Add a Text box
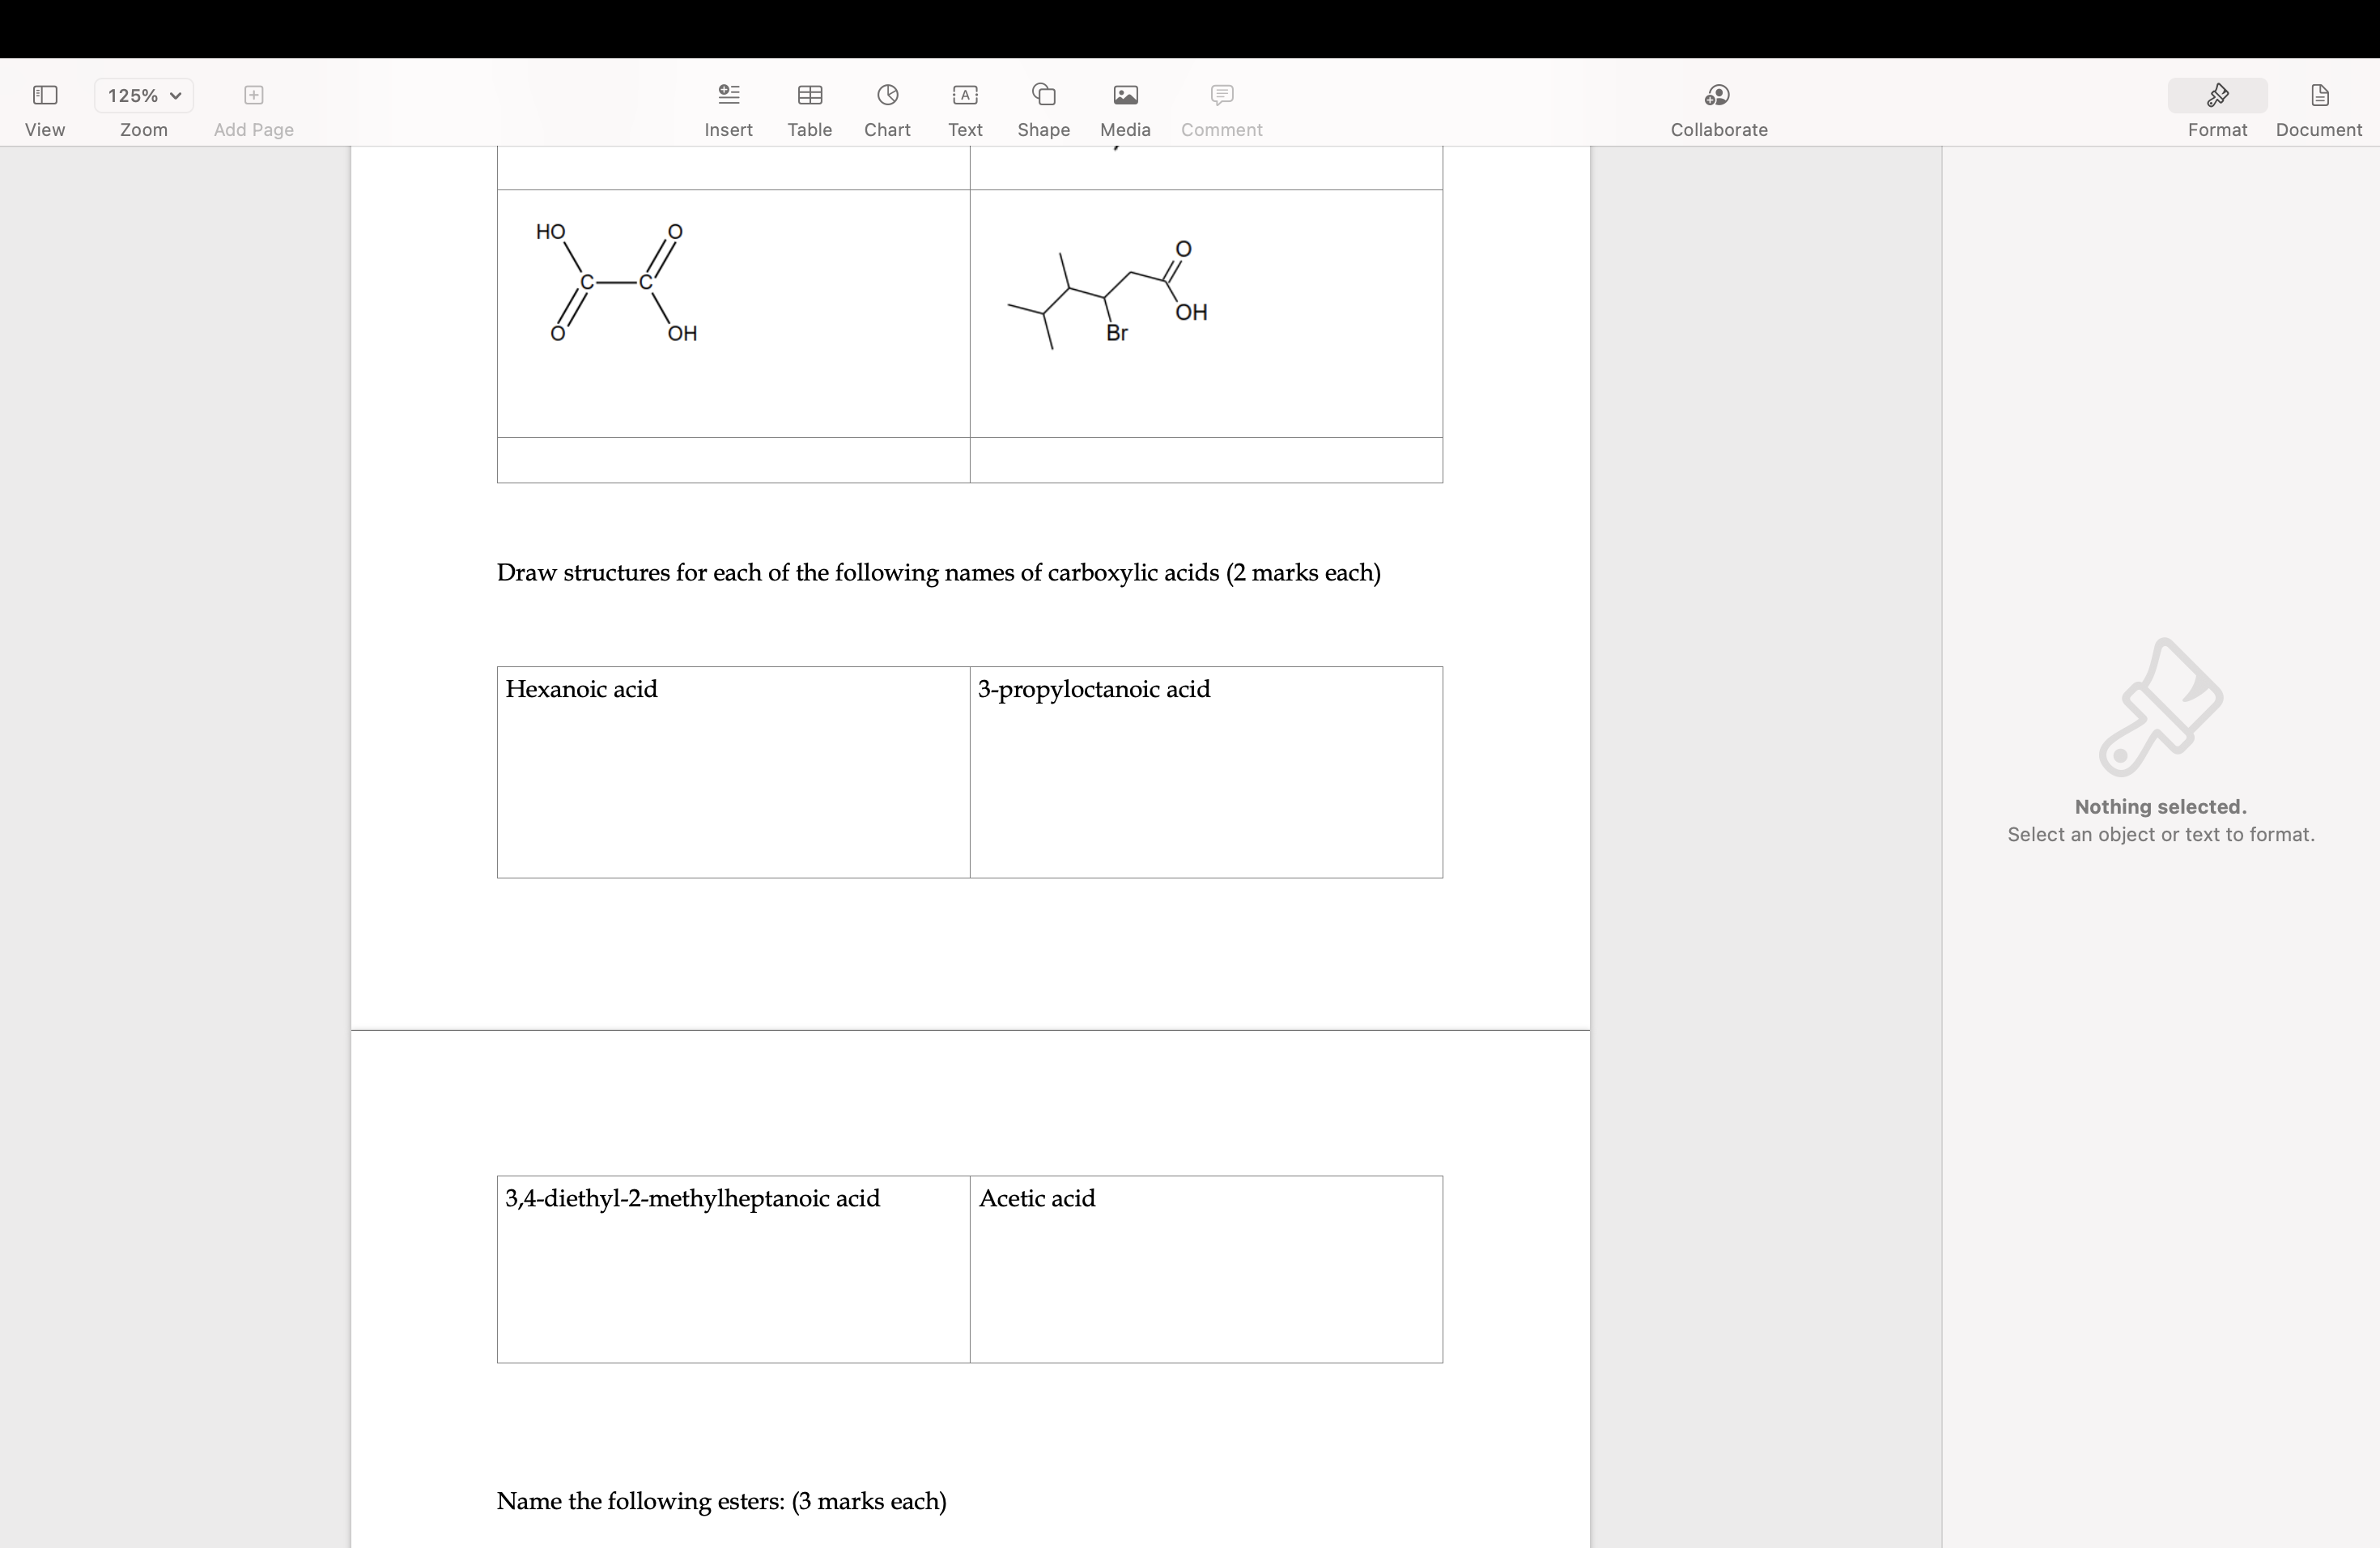This screenshot has height=1548, width=2380. tap(963, 108)
